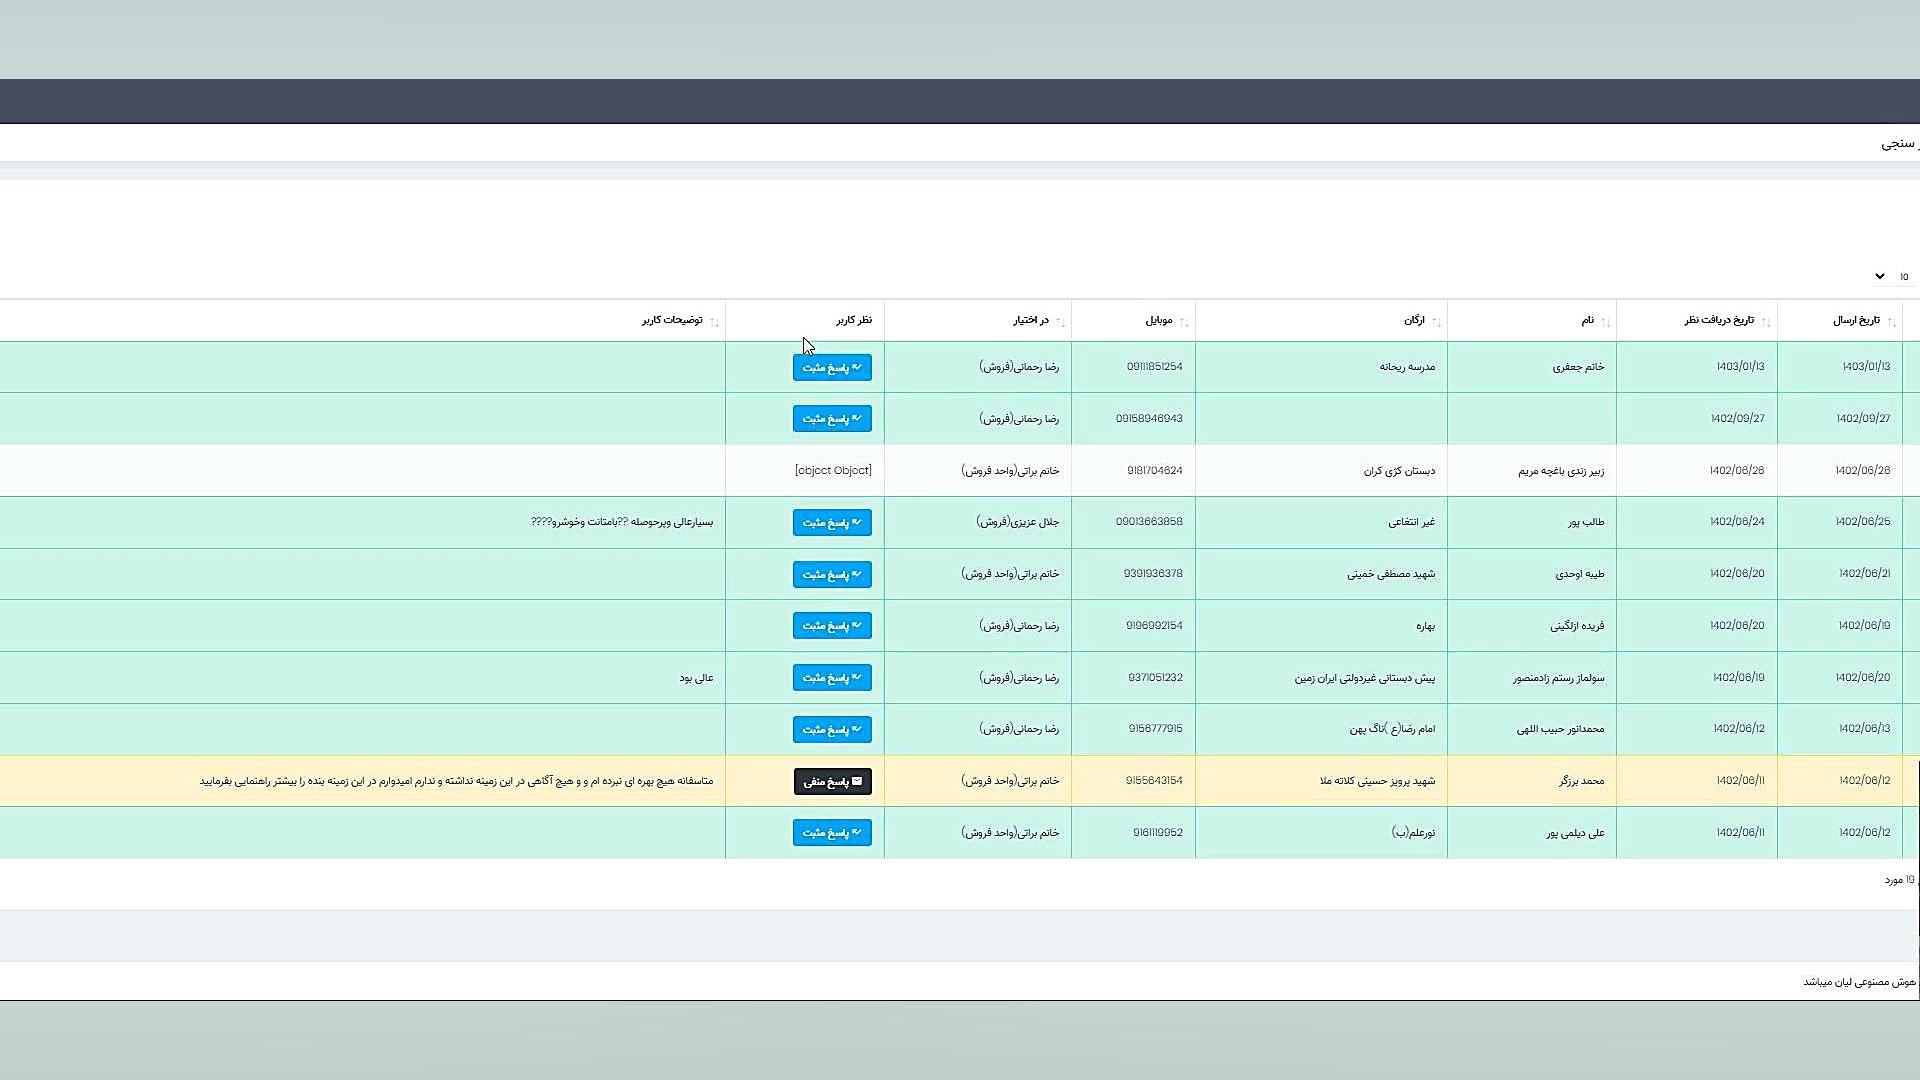Viewport: 1920px width, 1080px height.
Task: Click پاسخ مثبت in طیبه اوحدی row
Action: 832,574
